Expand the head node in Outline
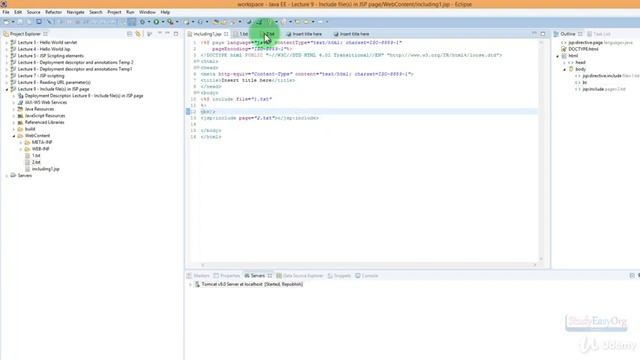This screenshot has height=360, width=640. [x=565, y=62]
